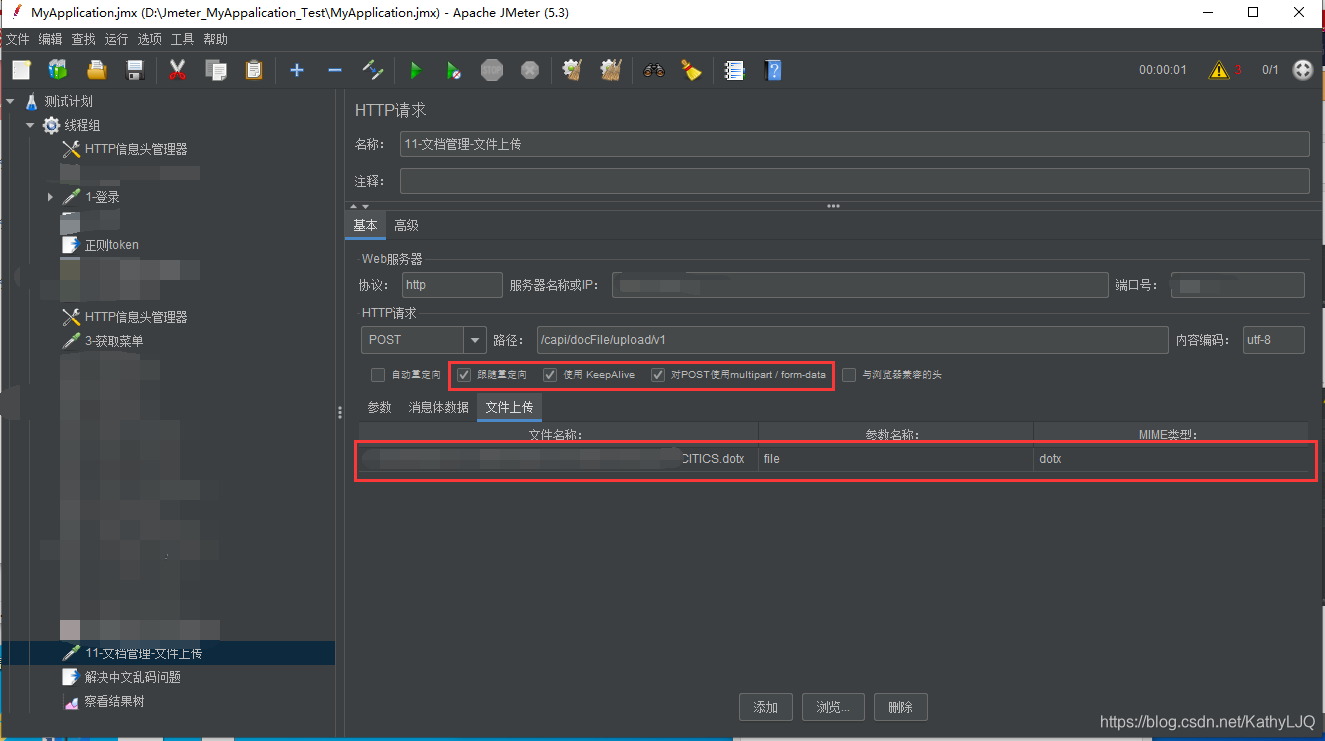
Task: Click the 路径 field with /capi/docFile/upload/v1
Action: 852,340
